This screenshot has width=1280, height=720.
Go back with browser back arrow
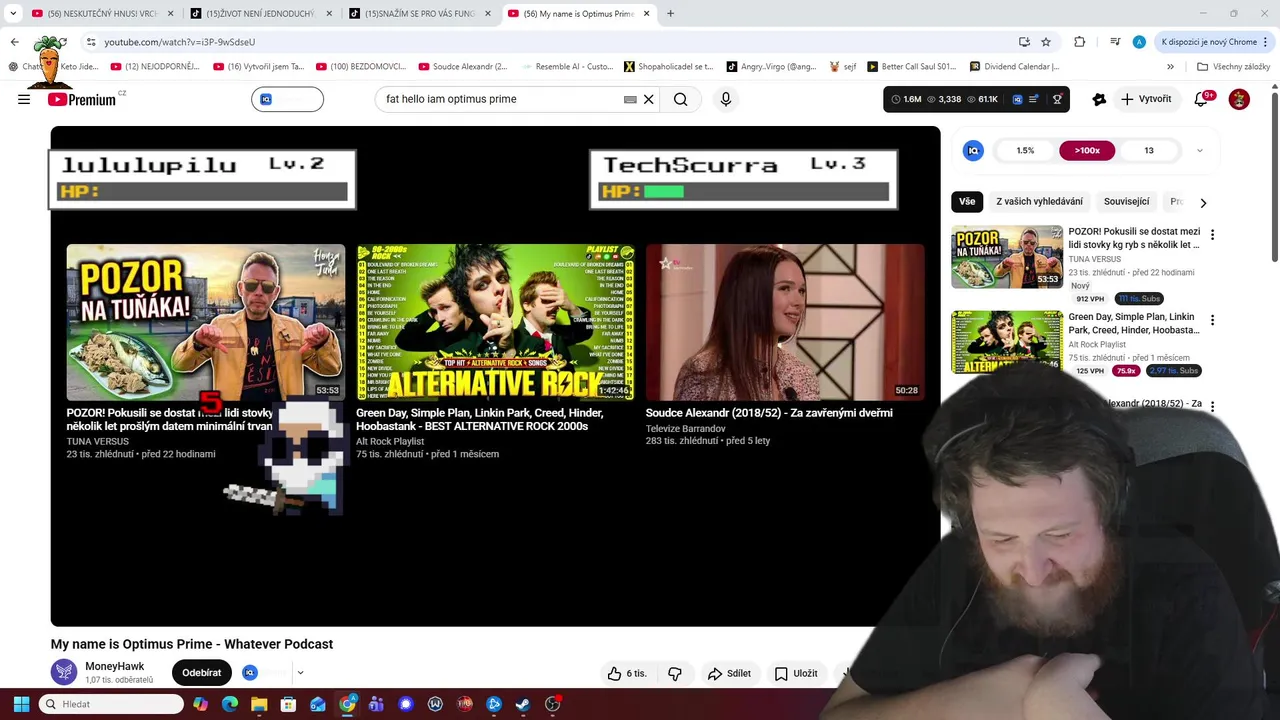[x=14, y=42]
